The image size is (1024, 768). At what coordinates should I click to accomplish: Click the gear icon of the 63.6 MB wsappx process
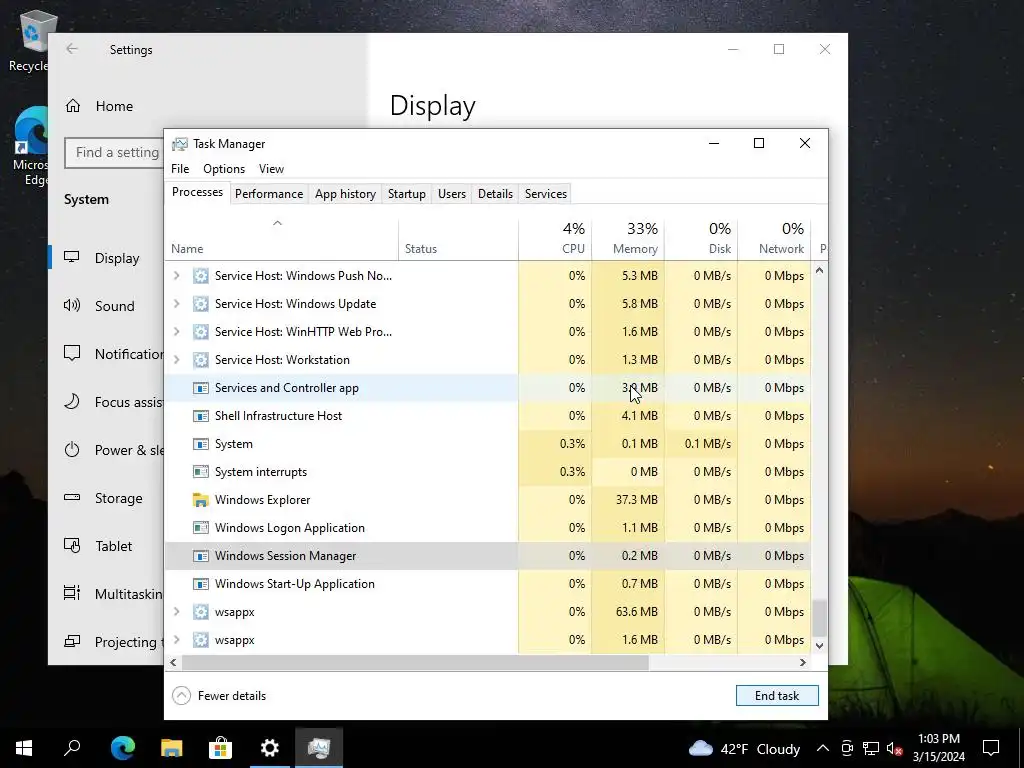click(x=200, y=612)
